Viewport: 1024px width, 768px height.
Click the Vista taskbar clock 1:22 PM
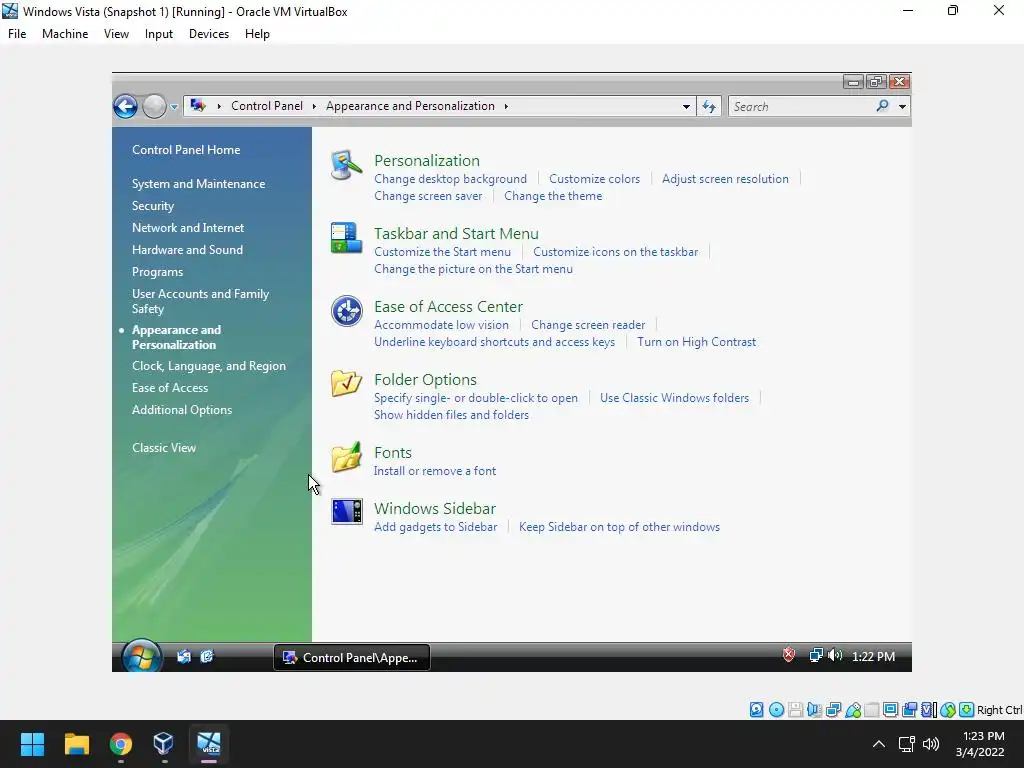(873, 656)
